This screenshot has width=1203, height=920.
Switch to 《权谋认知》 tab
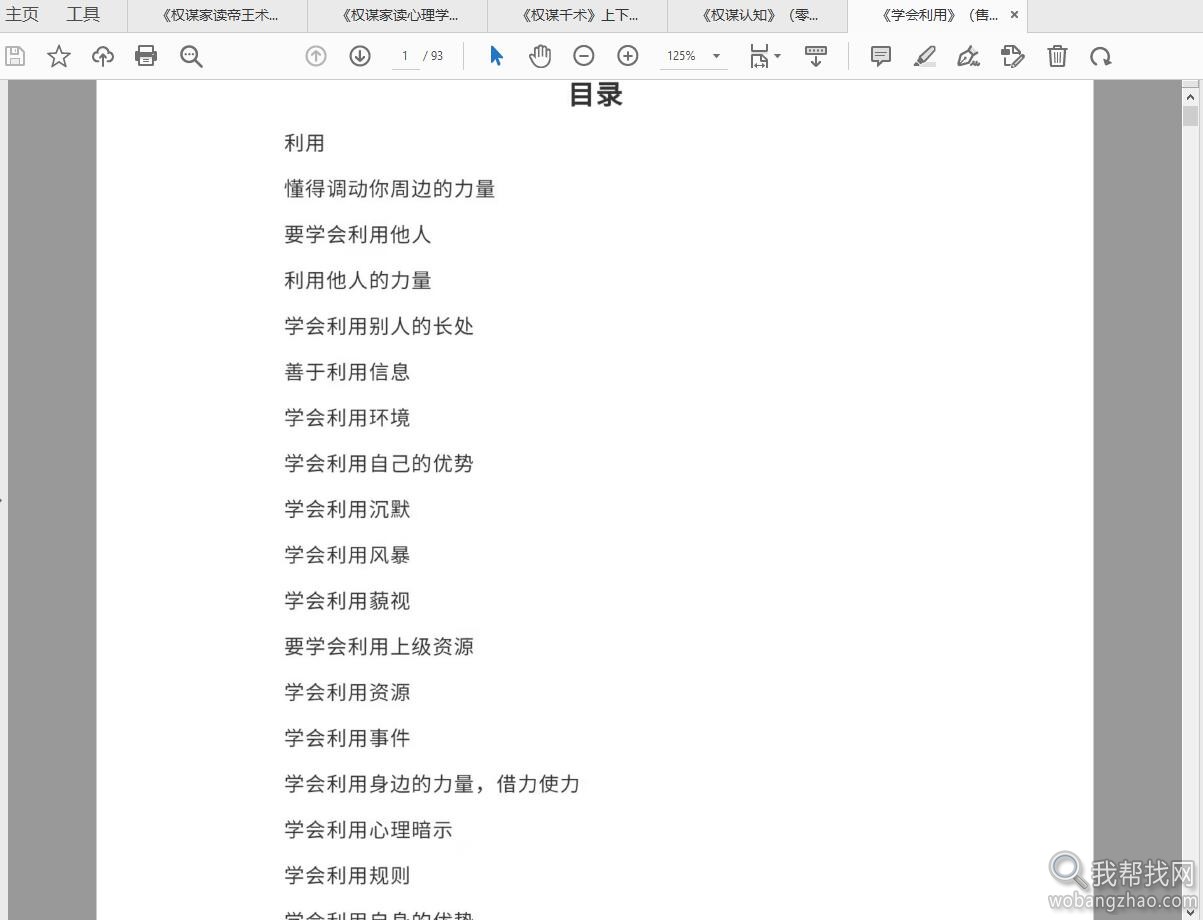[758, 15]
